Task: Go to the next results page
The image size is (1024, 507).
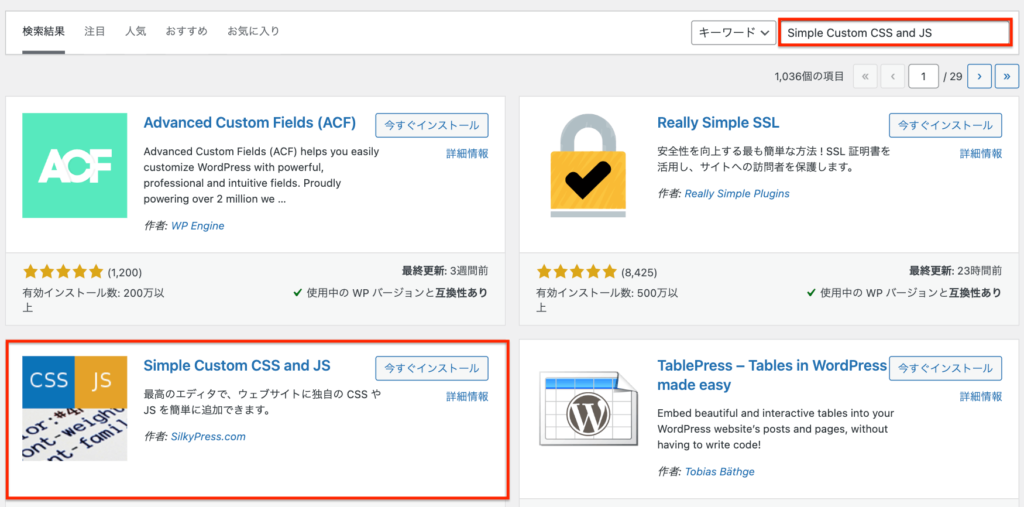Action: click(979, 76)
